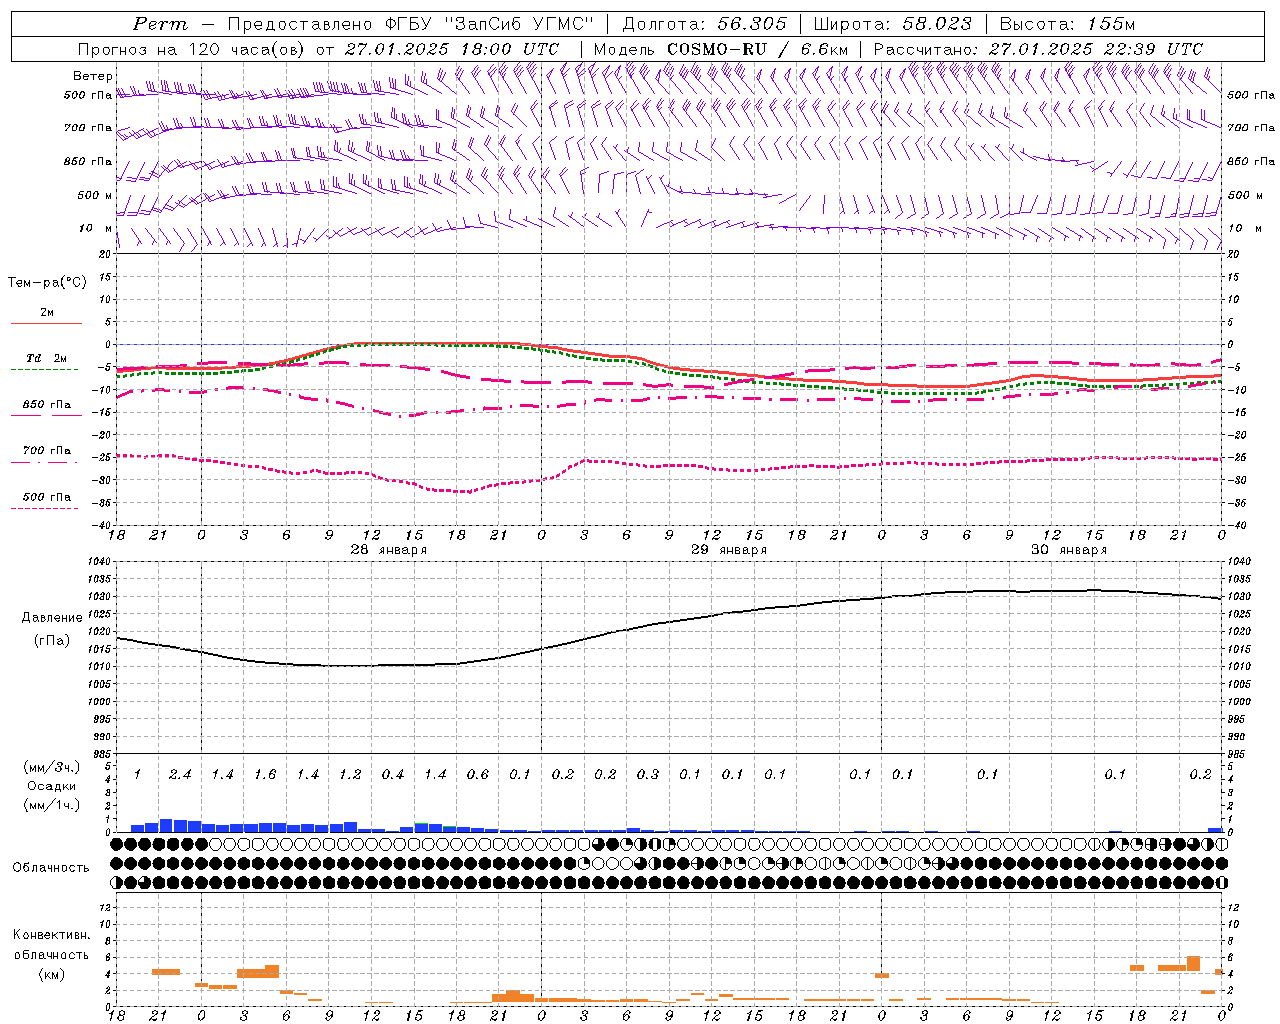Click the station name "Perm" in header
Image resolution: width=1280 pixels, height=1024 pixels.
[x=160, y=24]
